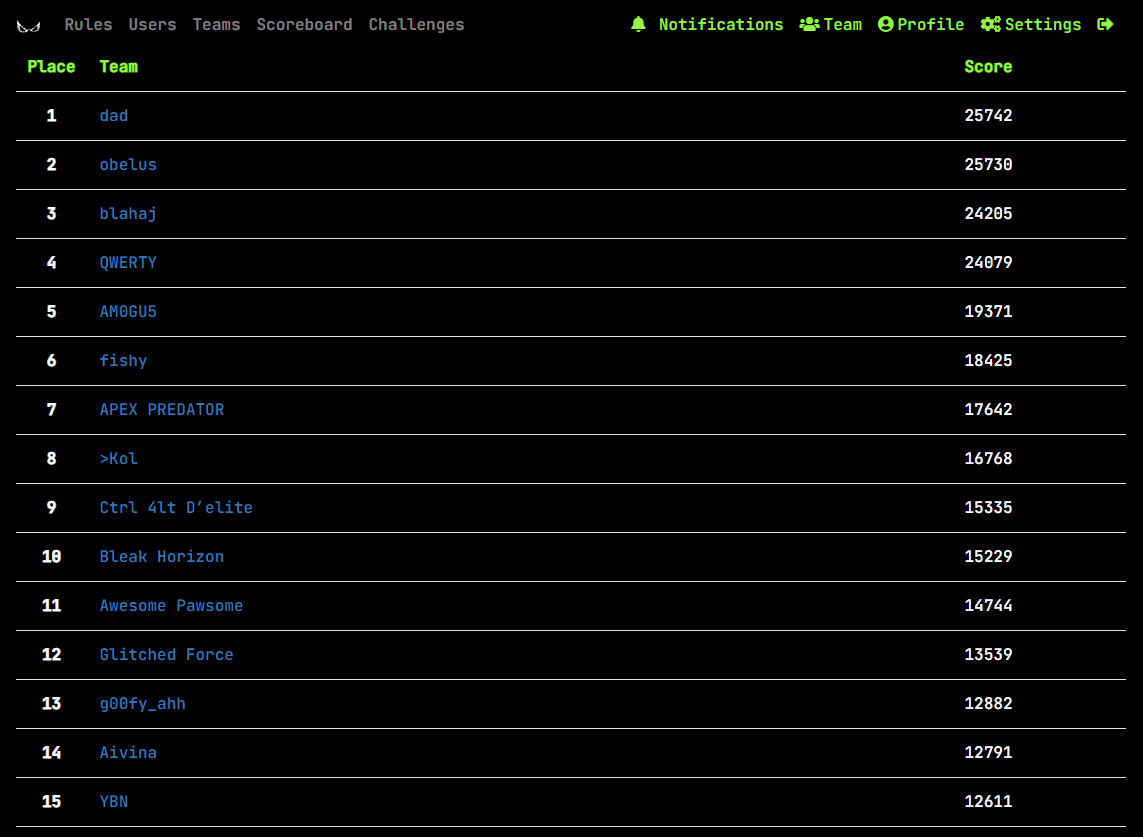Viewport: 1143px width, 837px height.
Task: Open first-place team dad
Action: [x=114, y=116]
